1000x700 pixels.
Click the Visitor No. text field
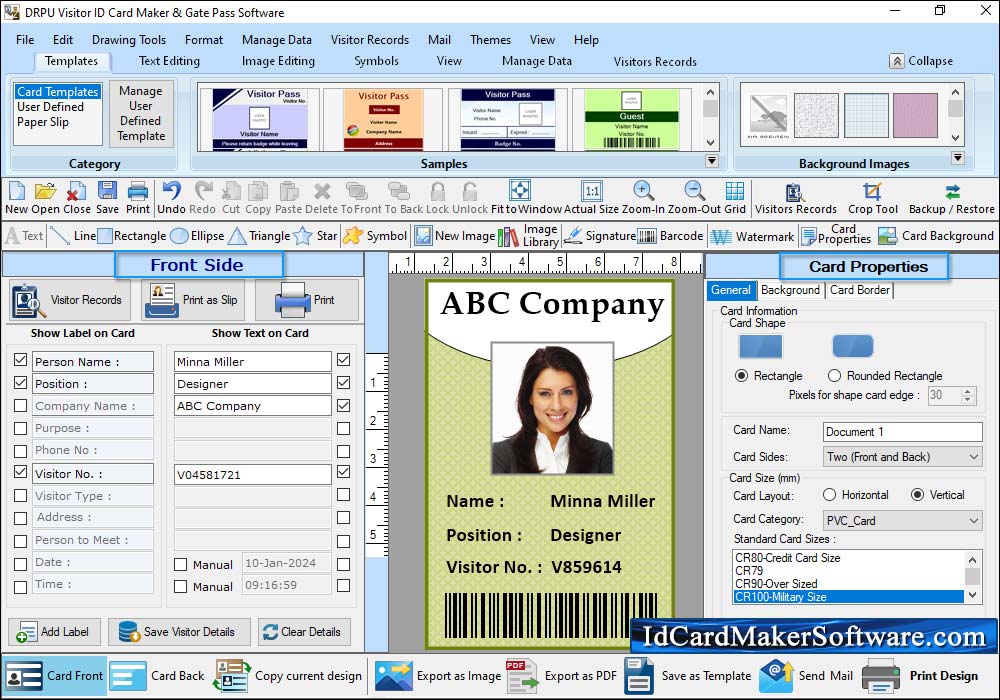click(253, 474)
